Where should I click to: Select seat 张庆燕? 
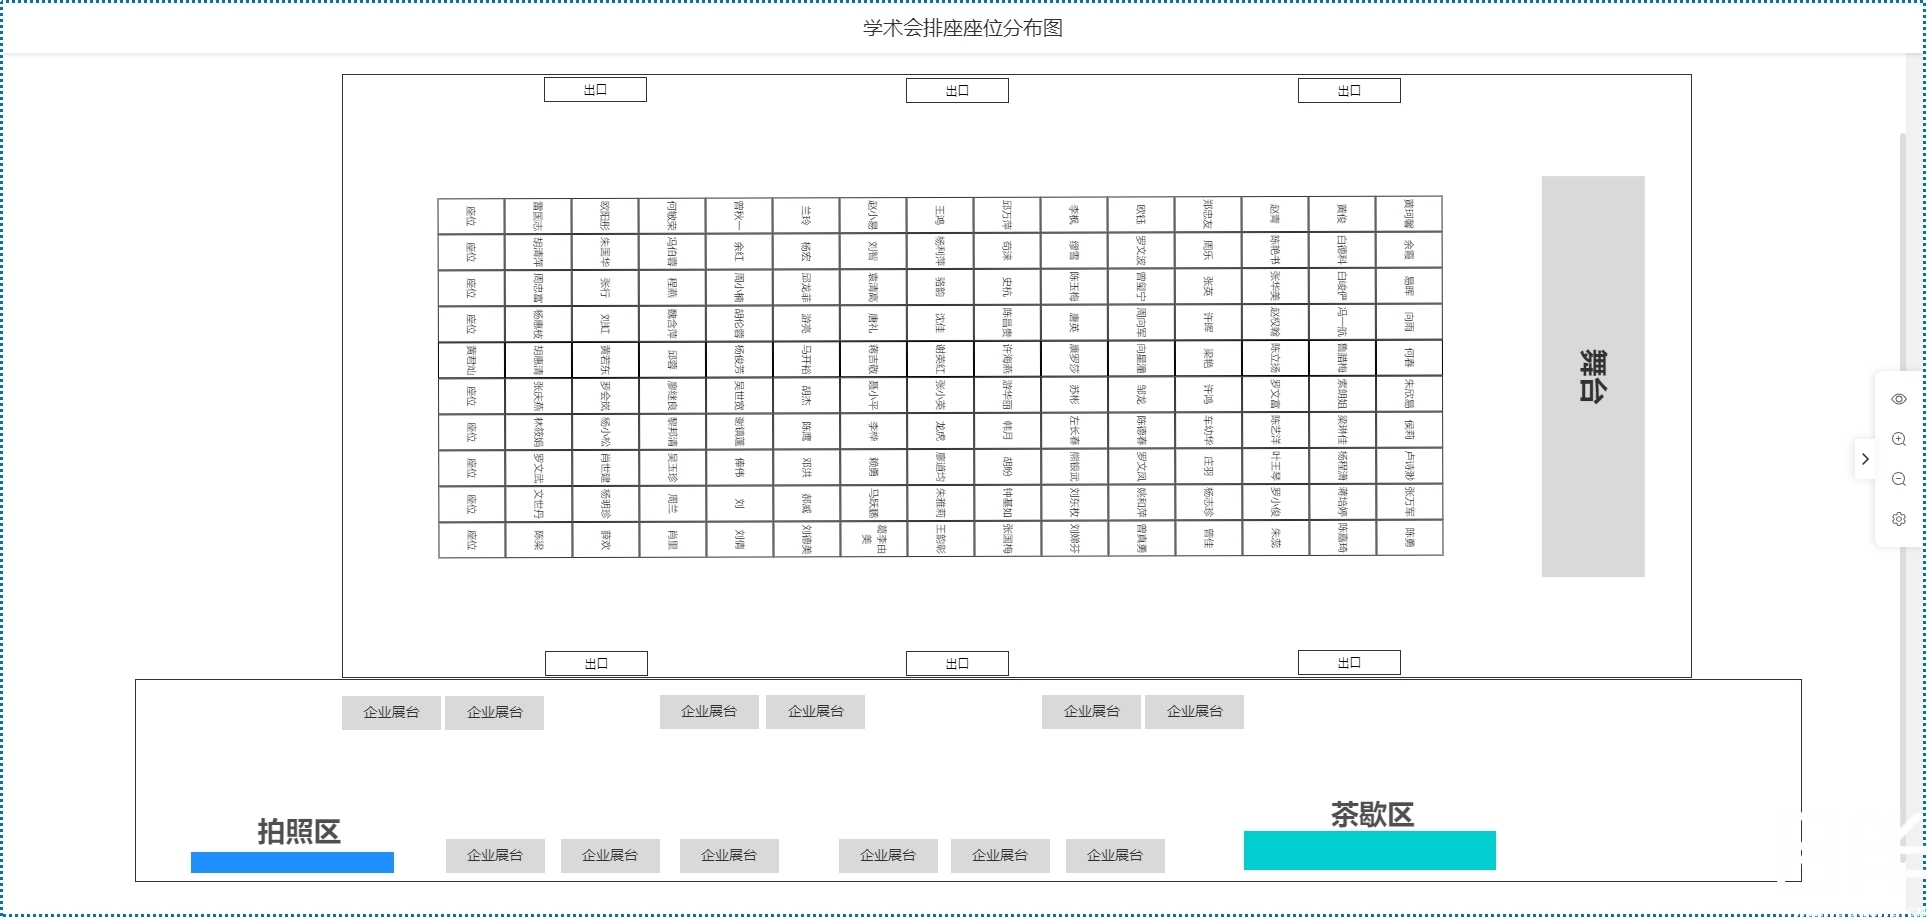pos(538,395)
